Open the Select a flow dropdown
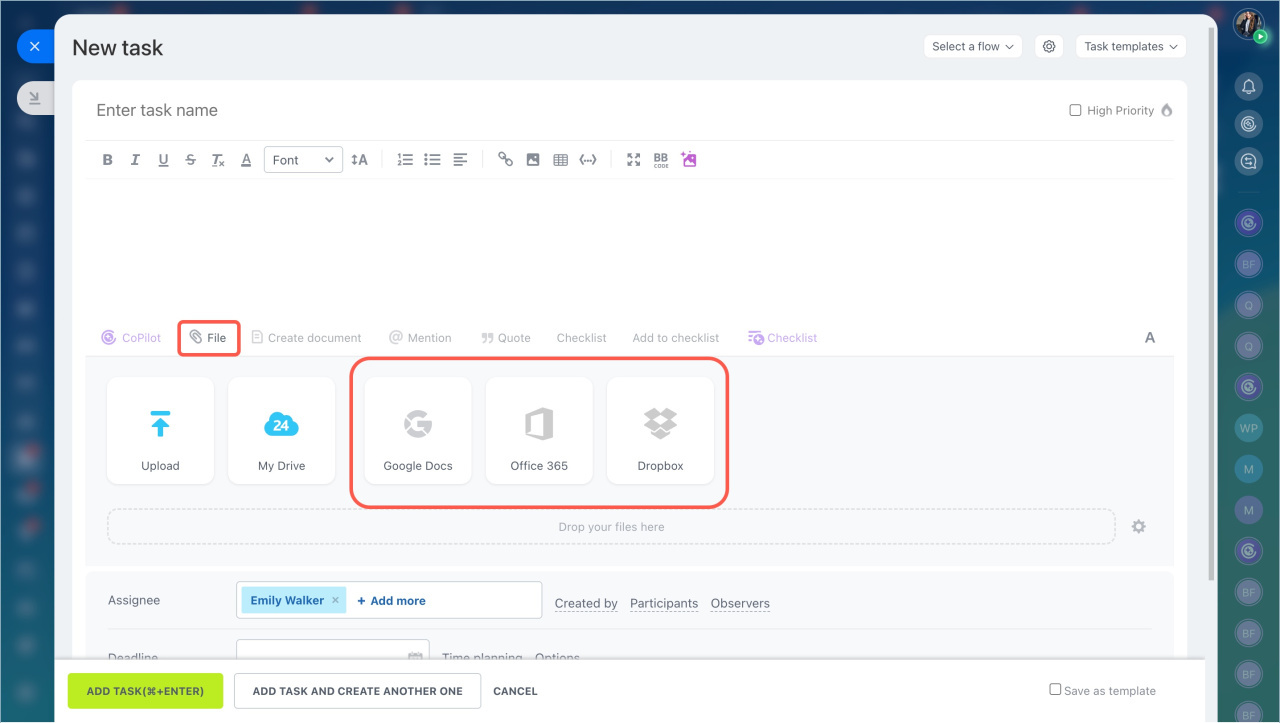The width and height of the screenshot is (1280, 723). (x=973, y=47)
